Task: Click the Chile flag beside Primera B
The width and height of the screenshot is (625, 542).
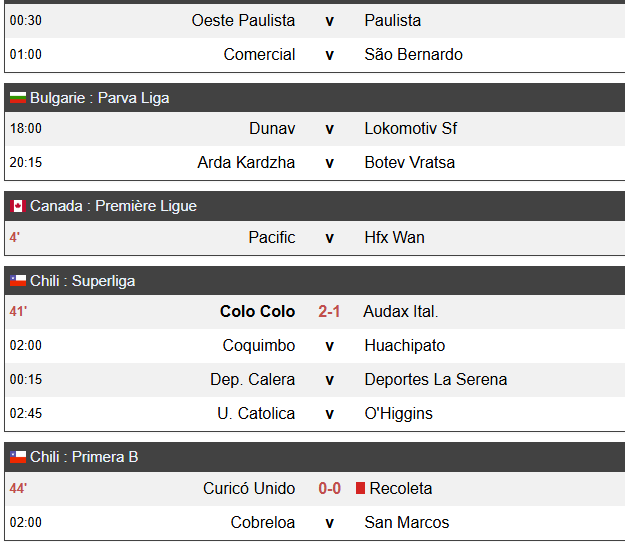Action: click(x=18, y=457)
